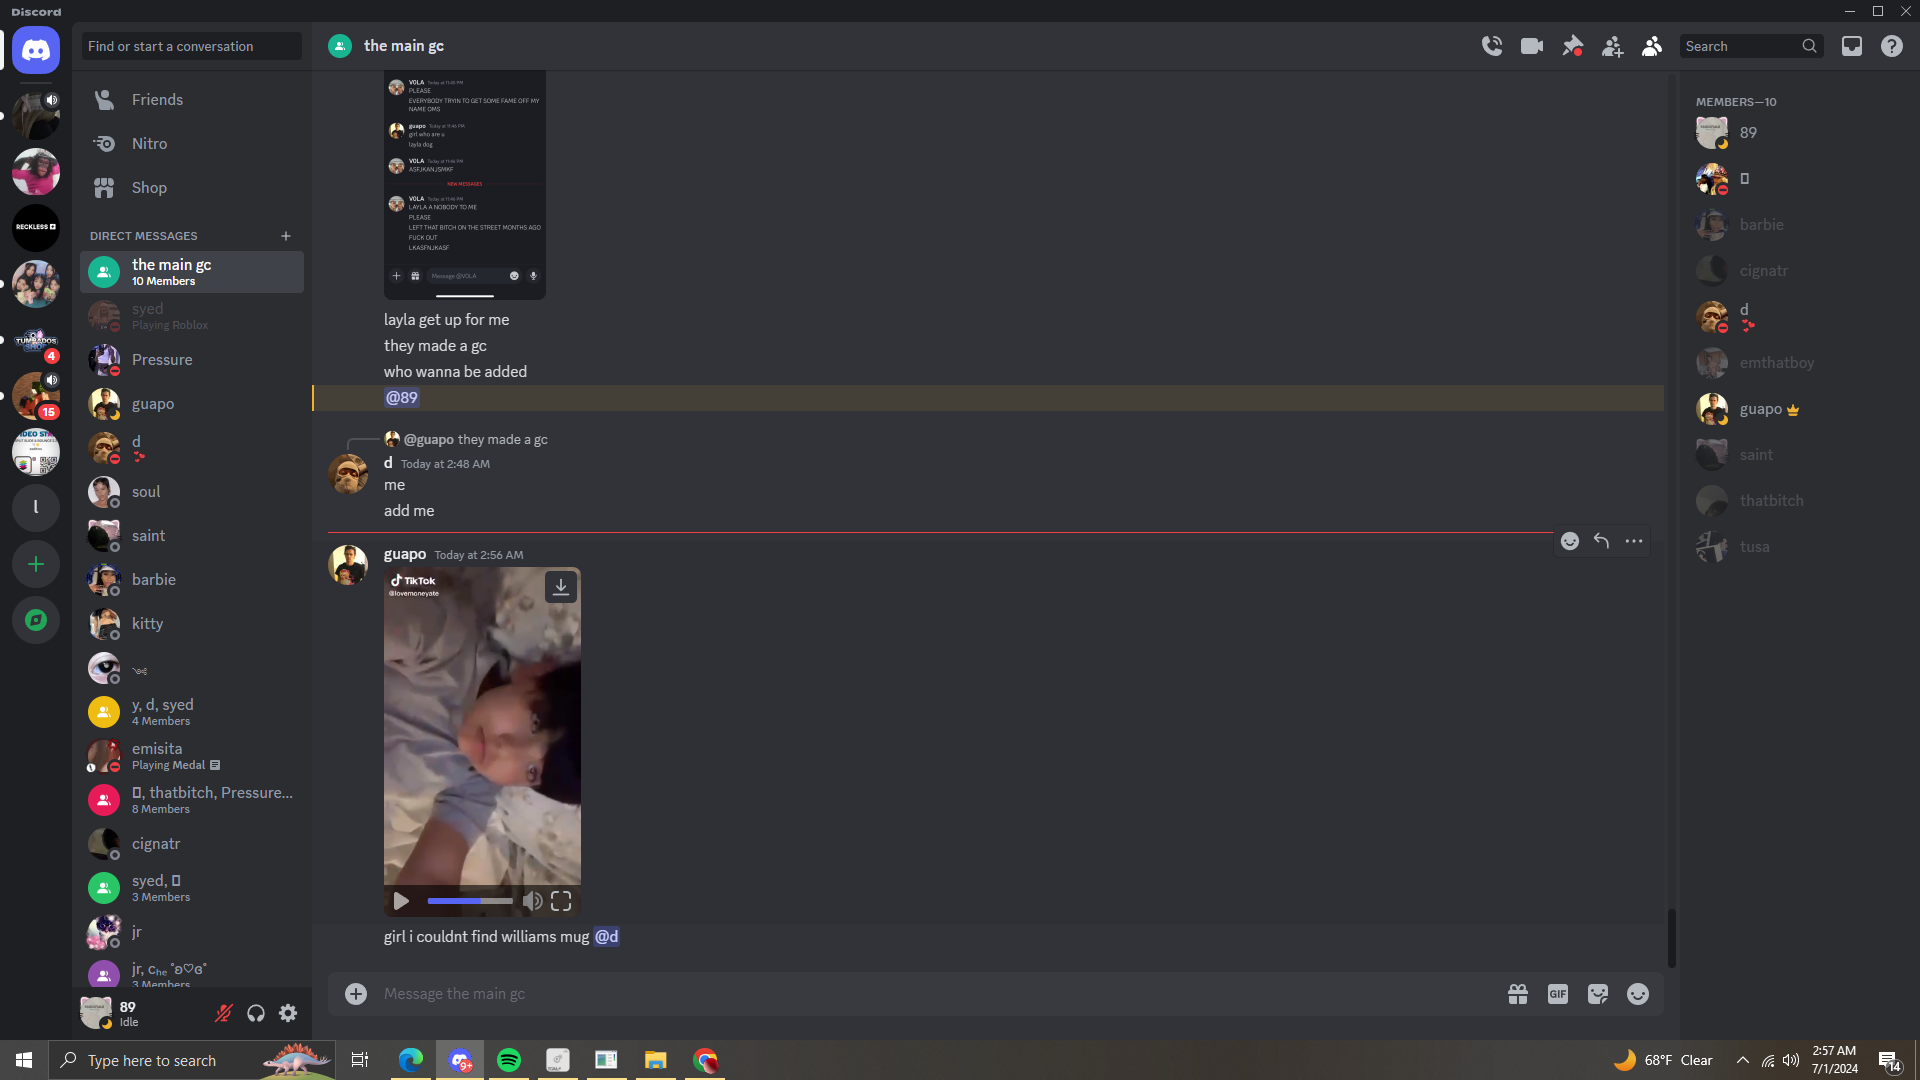Screen dimensions: 1920x1080
Task: Add friends to the group DM
Action: point(1612,46)
